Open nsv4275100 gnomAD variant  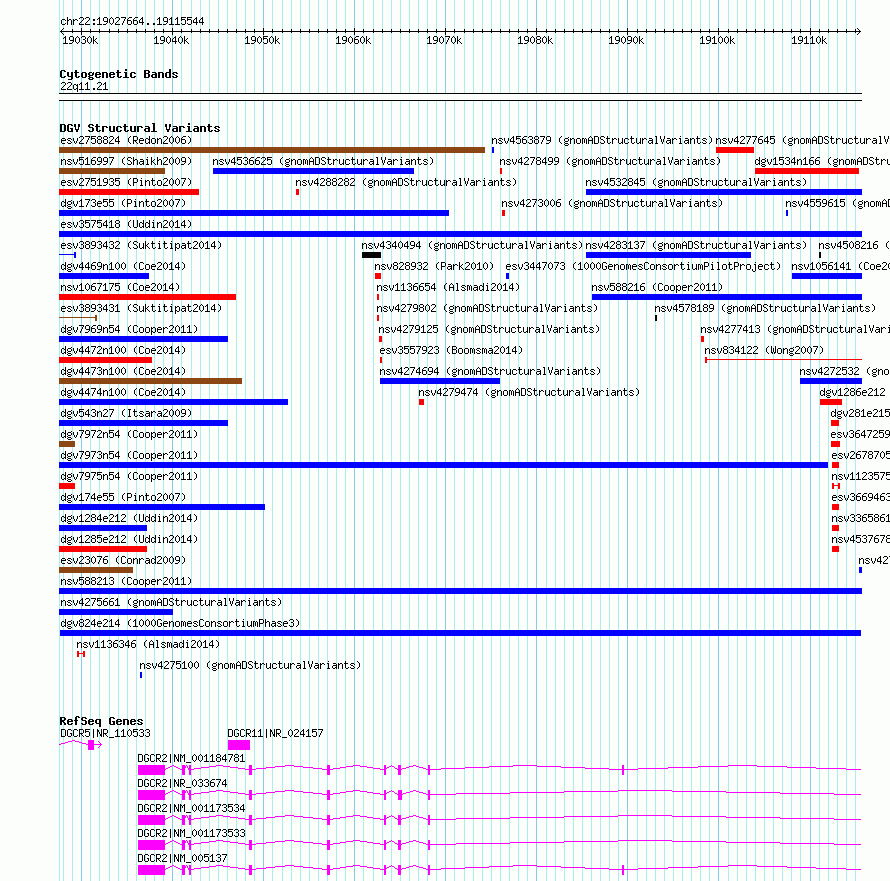pyautogui.click(x=250, y=665)
